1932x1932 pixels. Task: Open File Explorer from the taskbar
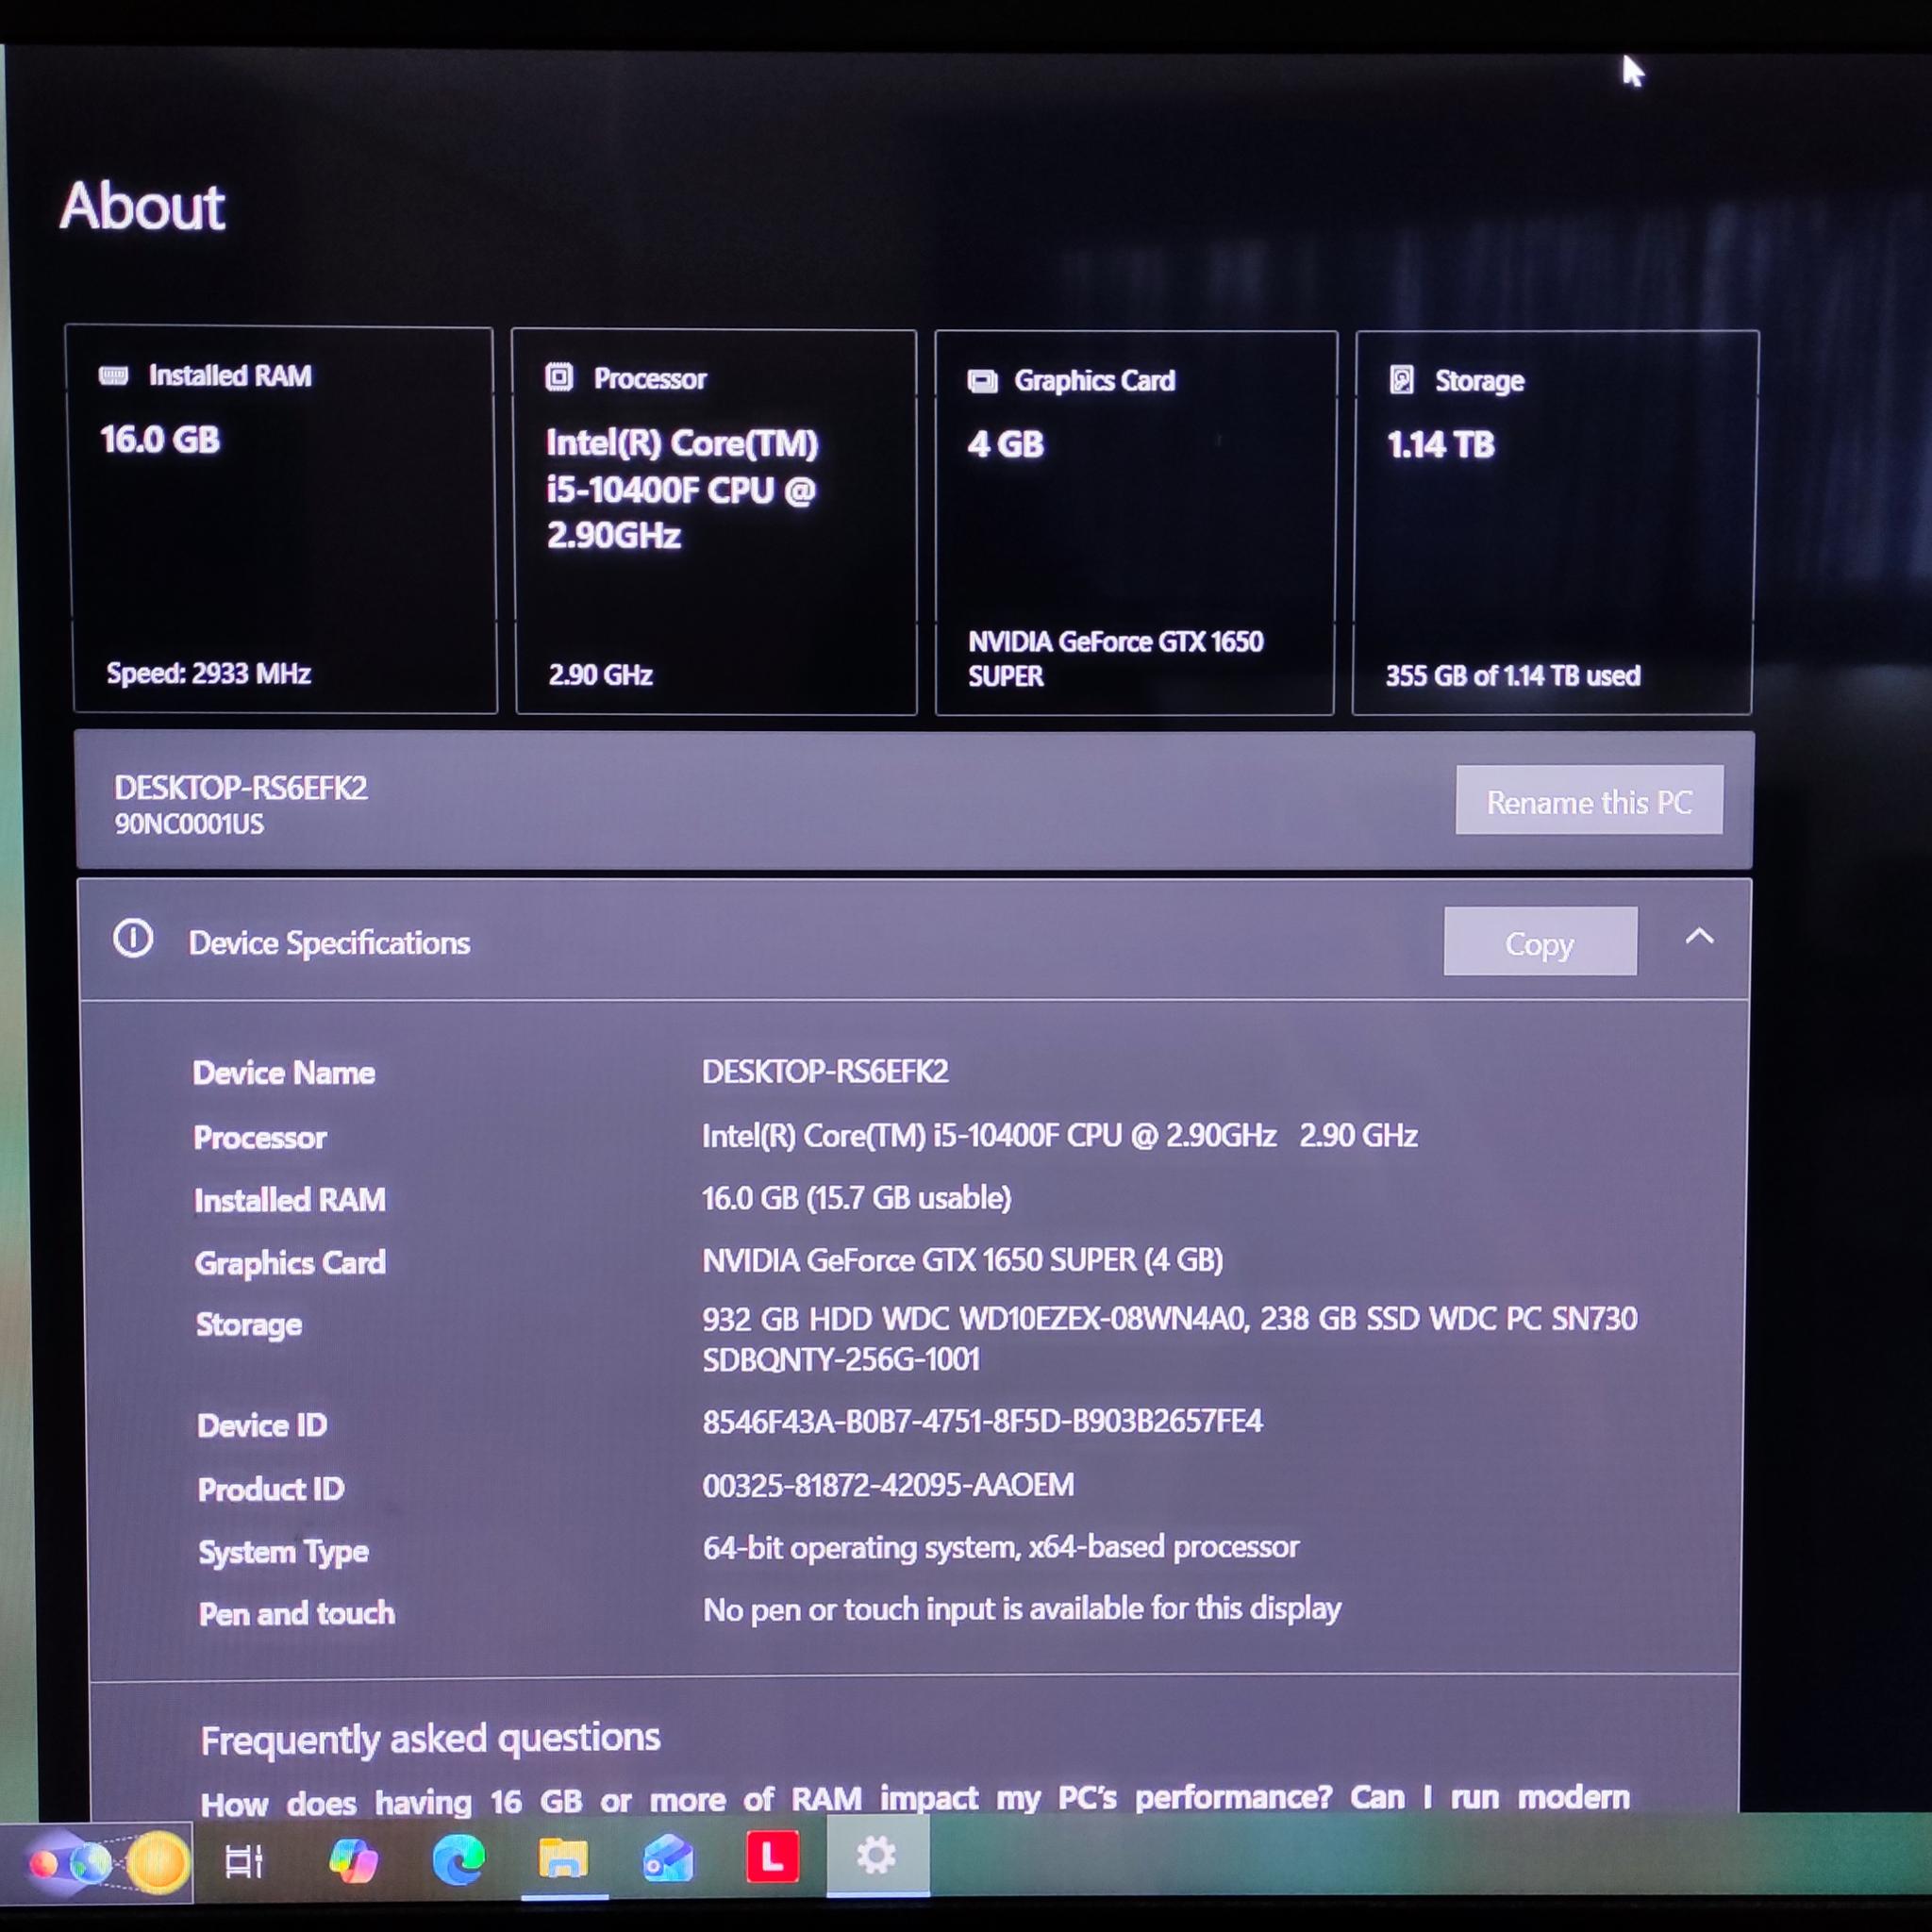(x=564, y=1860)
